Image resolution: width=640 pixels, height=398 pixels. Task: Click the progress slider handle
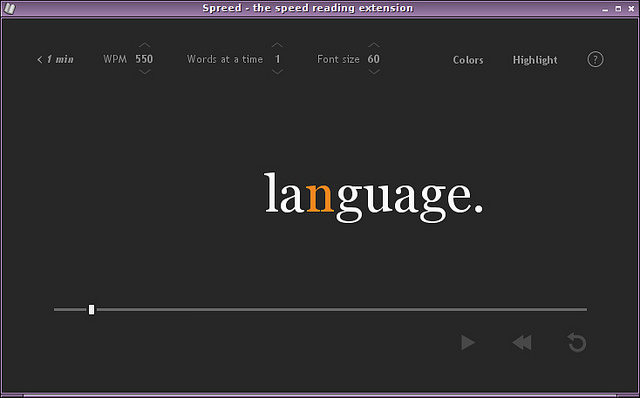[91, 309]
